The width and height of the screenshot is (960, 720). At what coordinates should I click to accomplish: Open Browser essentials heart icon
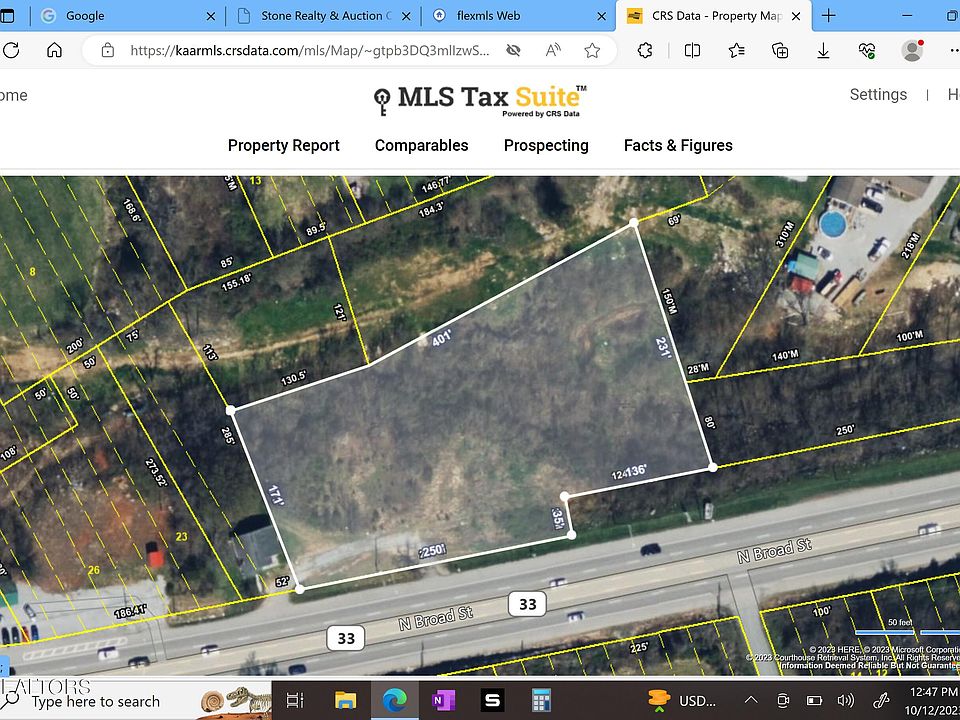867,50
